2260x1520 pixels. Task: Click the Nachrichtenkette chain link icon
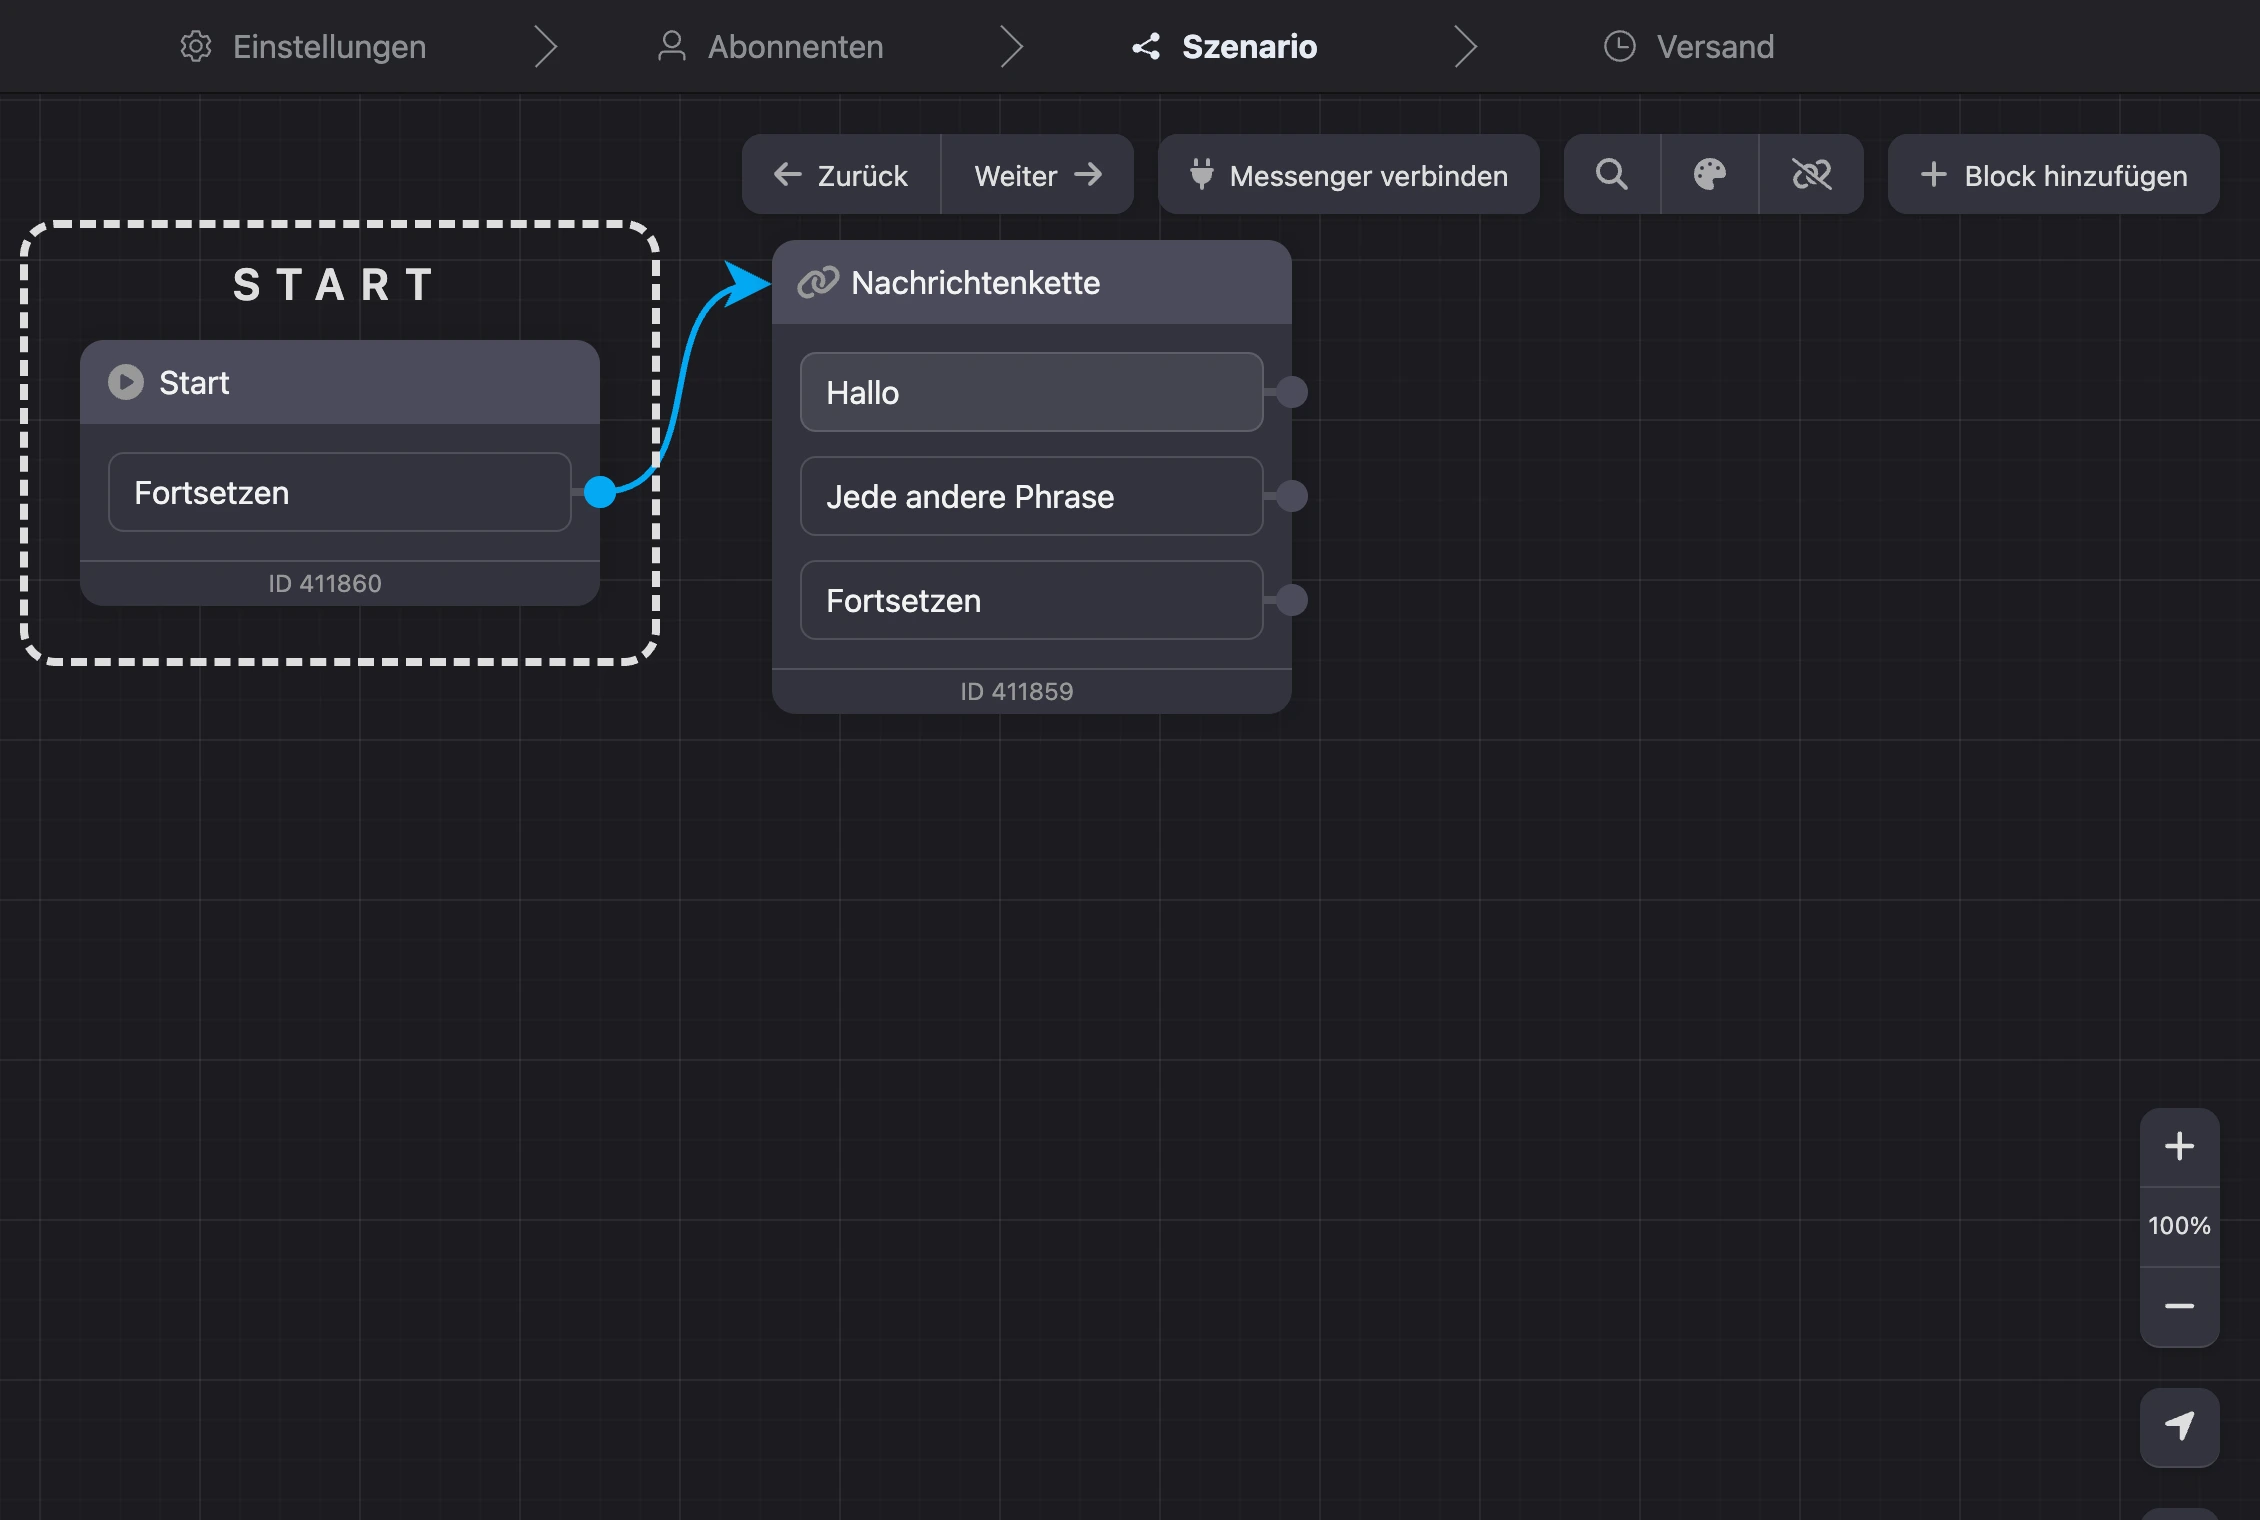coord(817,283)
